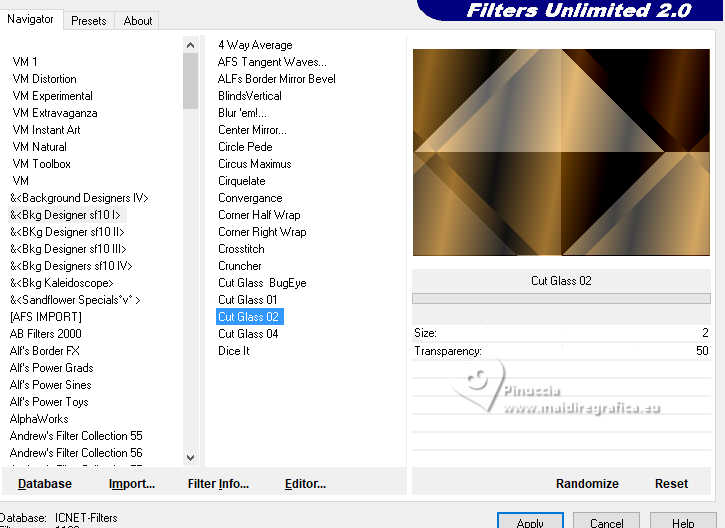The image size is (725, 528).
Task: Randomize the filter settings
Action: pyautogui.click(x=587, y=484)
